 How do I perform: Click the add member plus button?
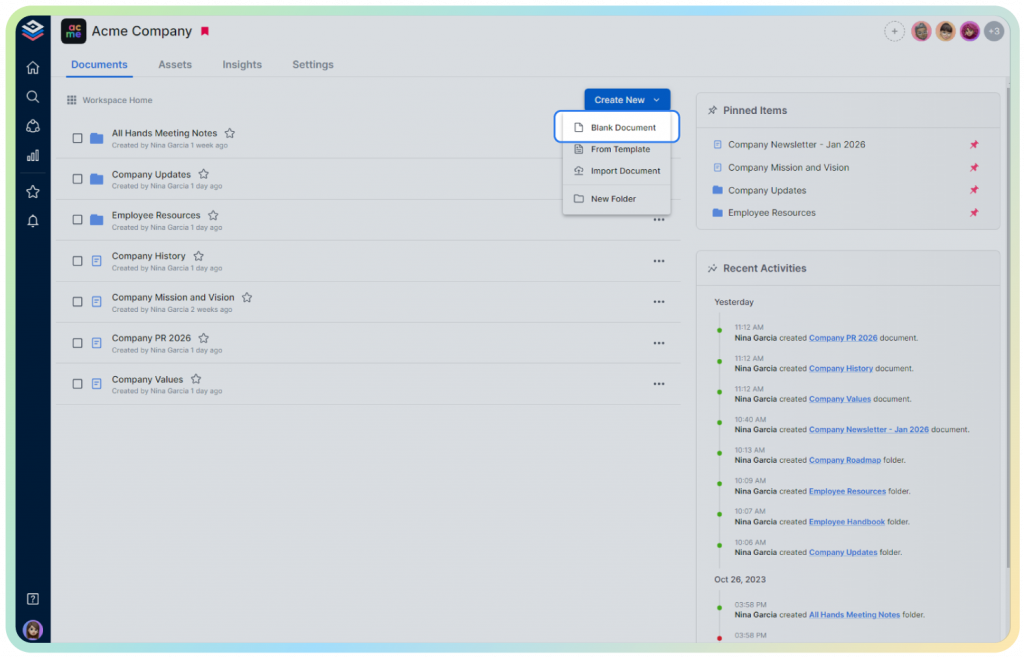[x=894, y=32]
